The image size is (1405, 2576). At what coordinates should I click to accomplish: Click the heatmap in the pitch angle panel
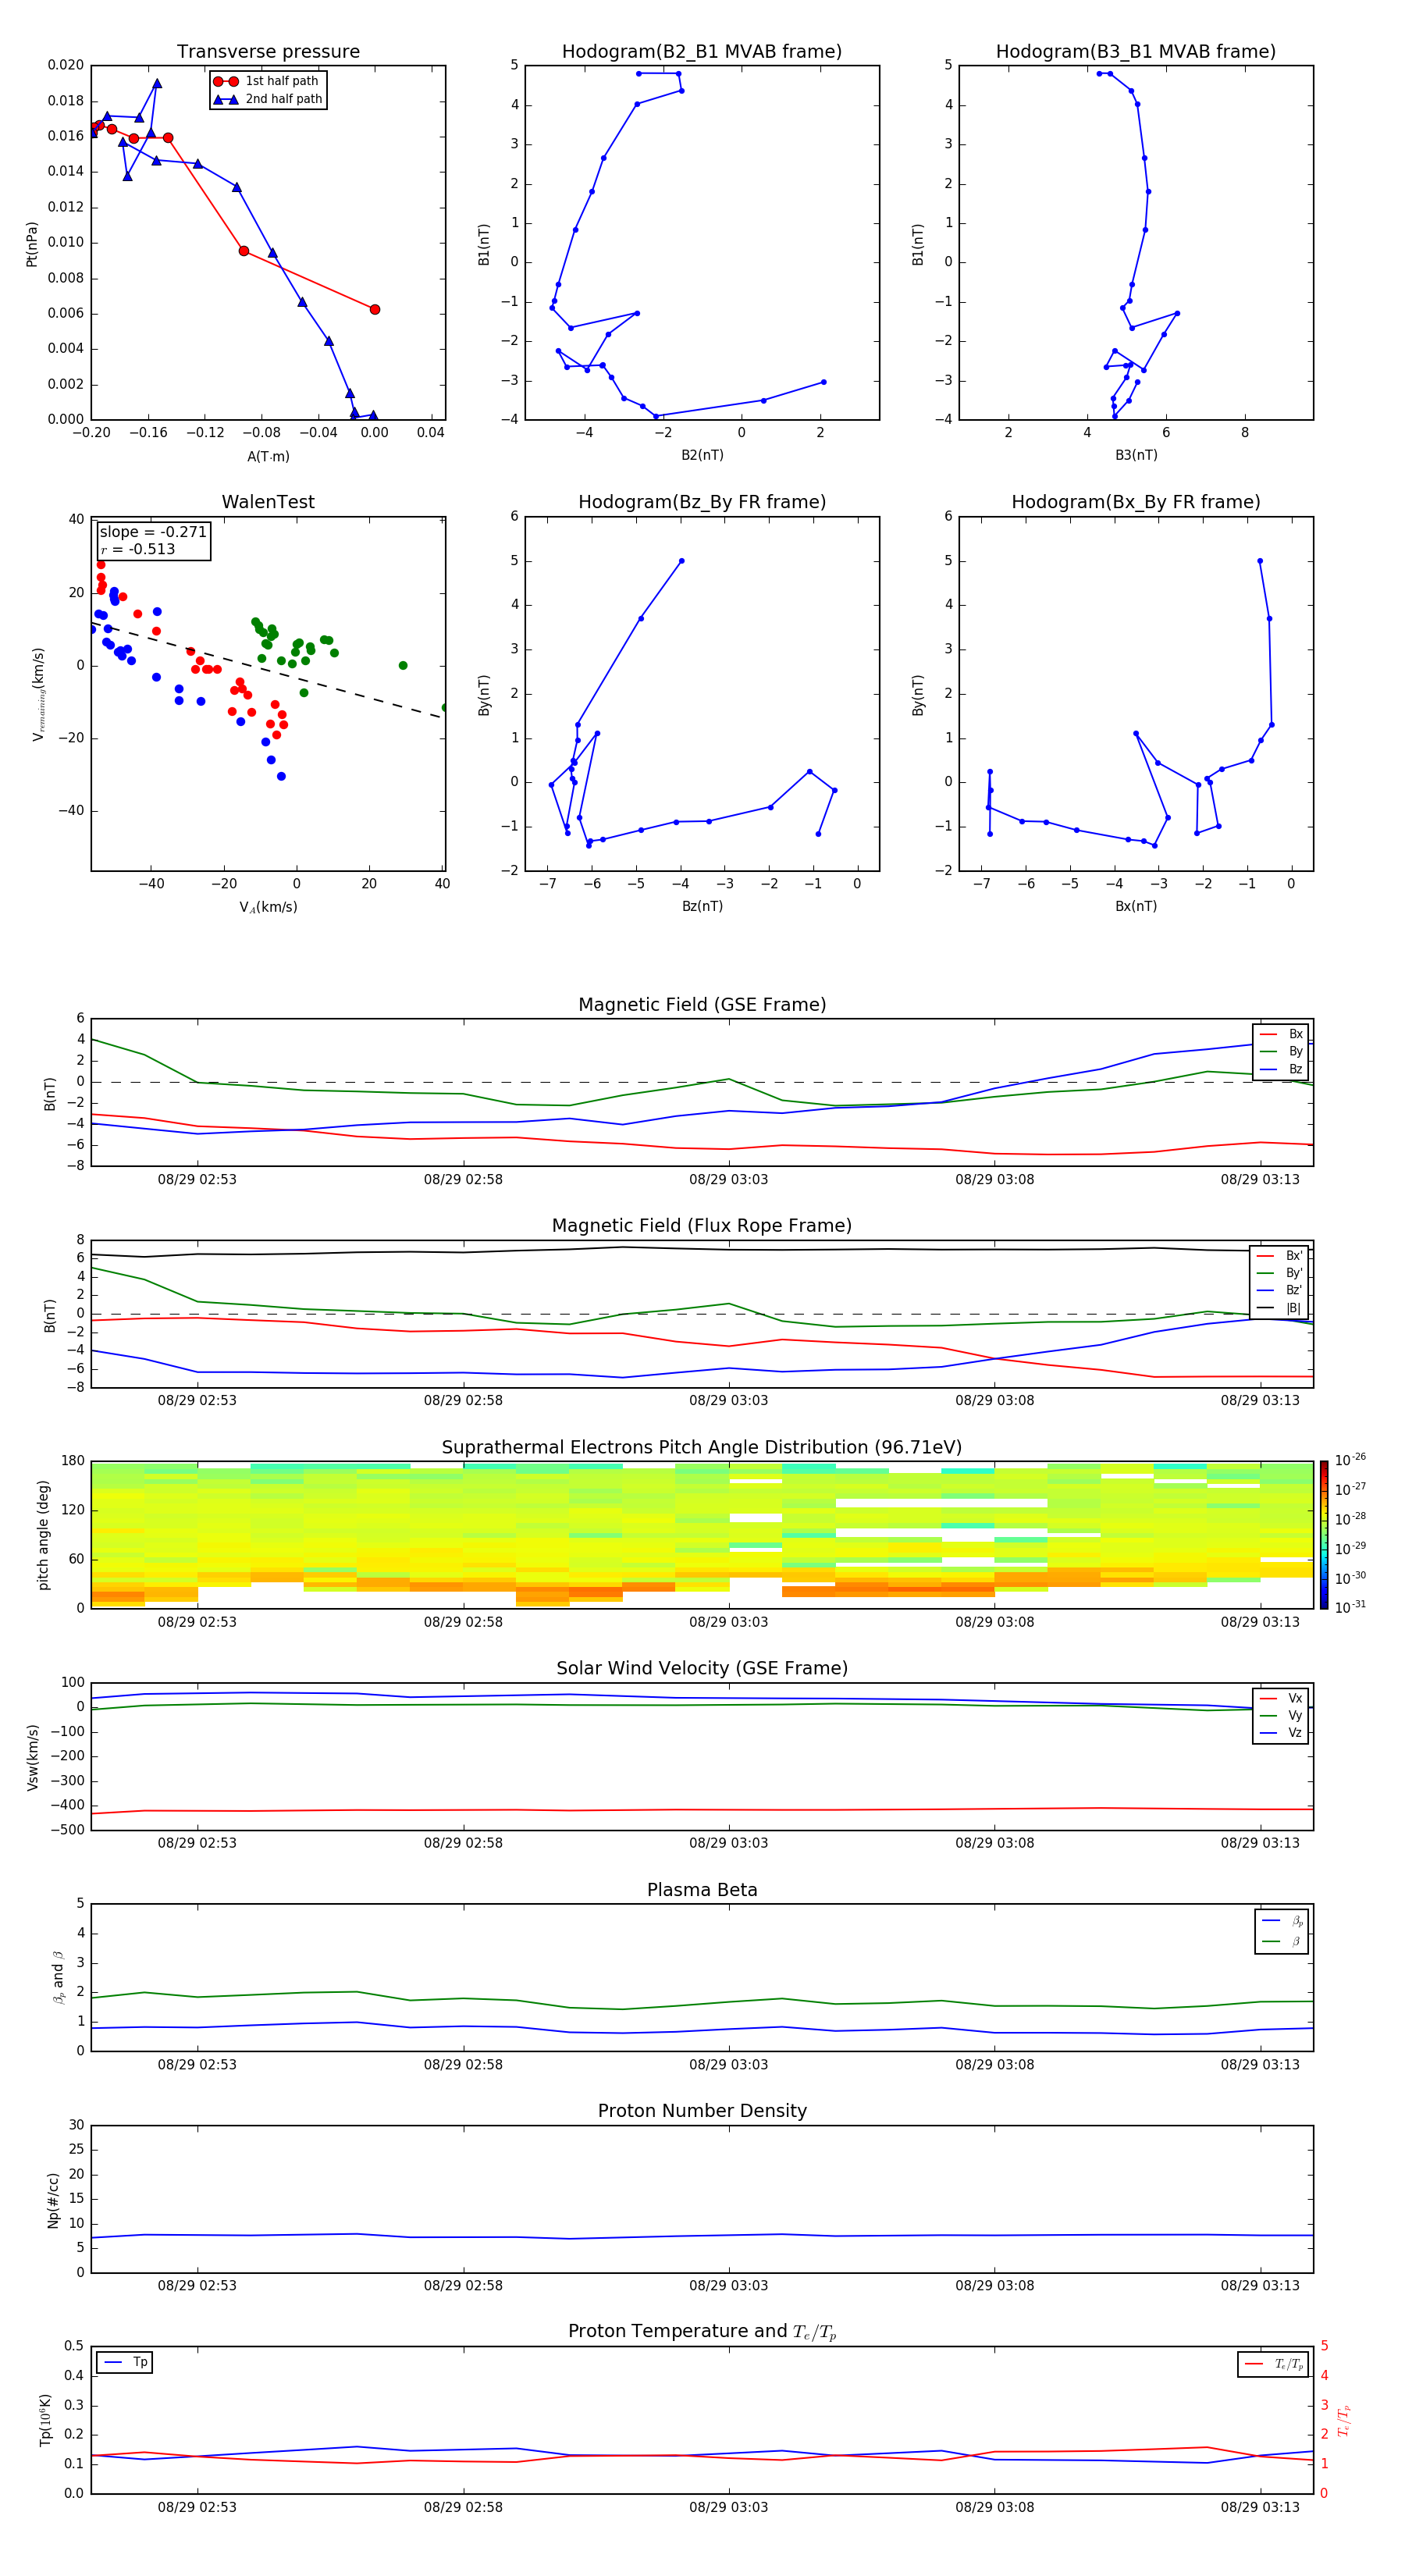[x=702, y=1534]
